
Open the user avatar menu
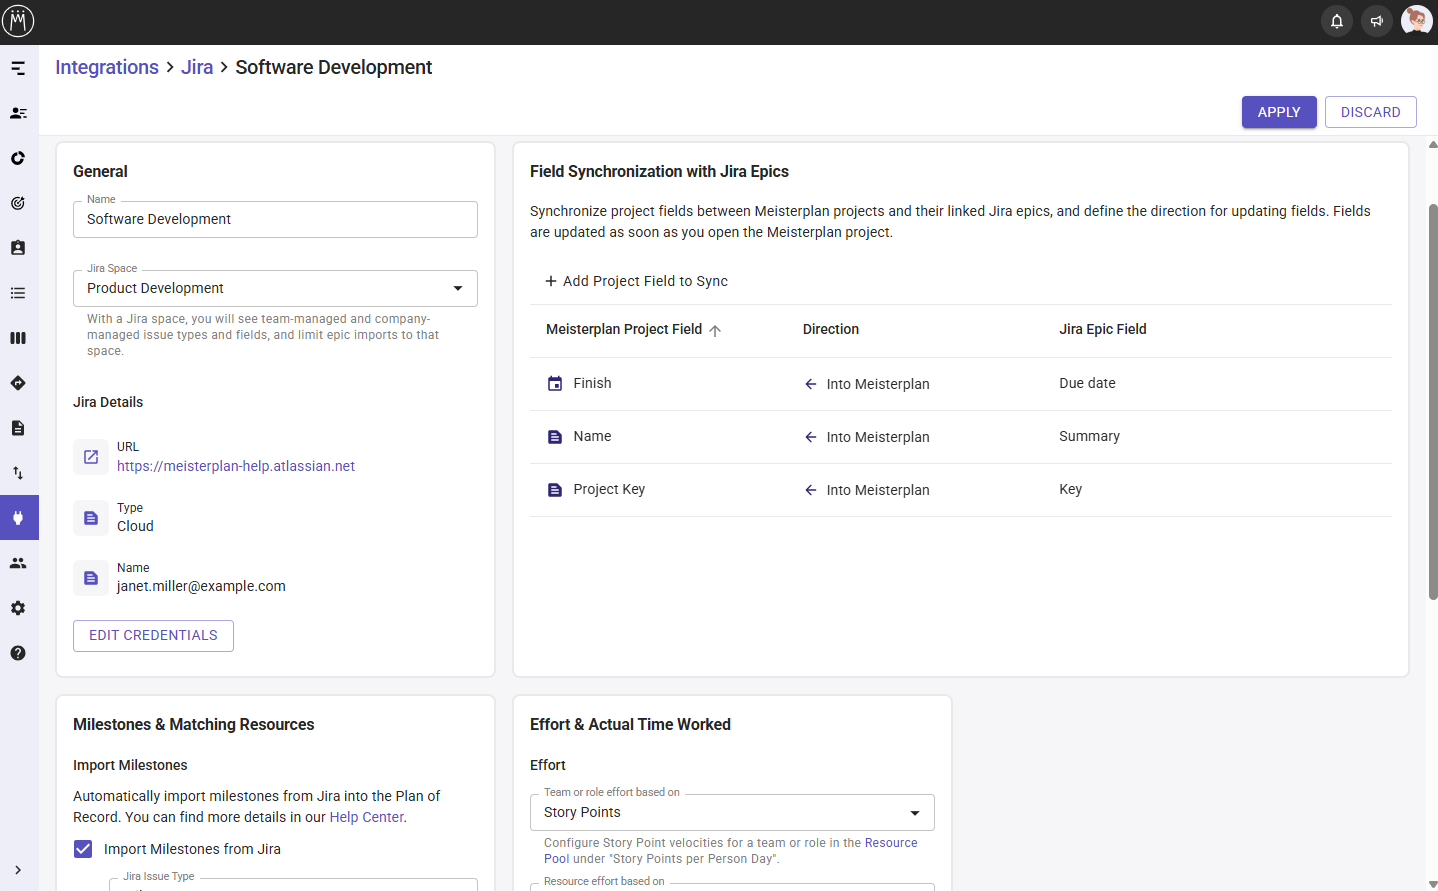[1416, 20]
